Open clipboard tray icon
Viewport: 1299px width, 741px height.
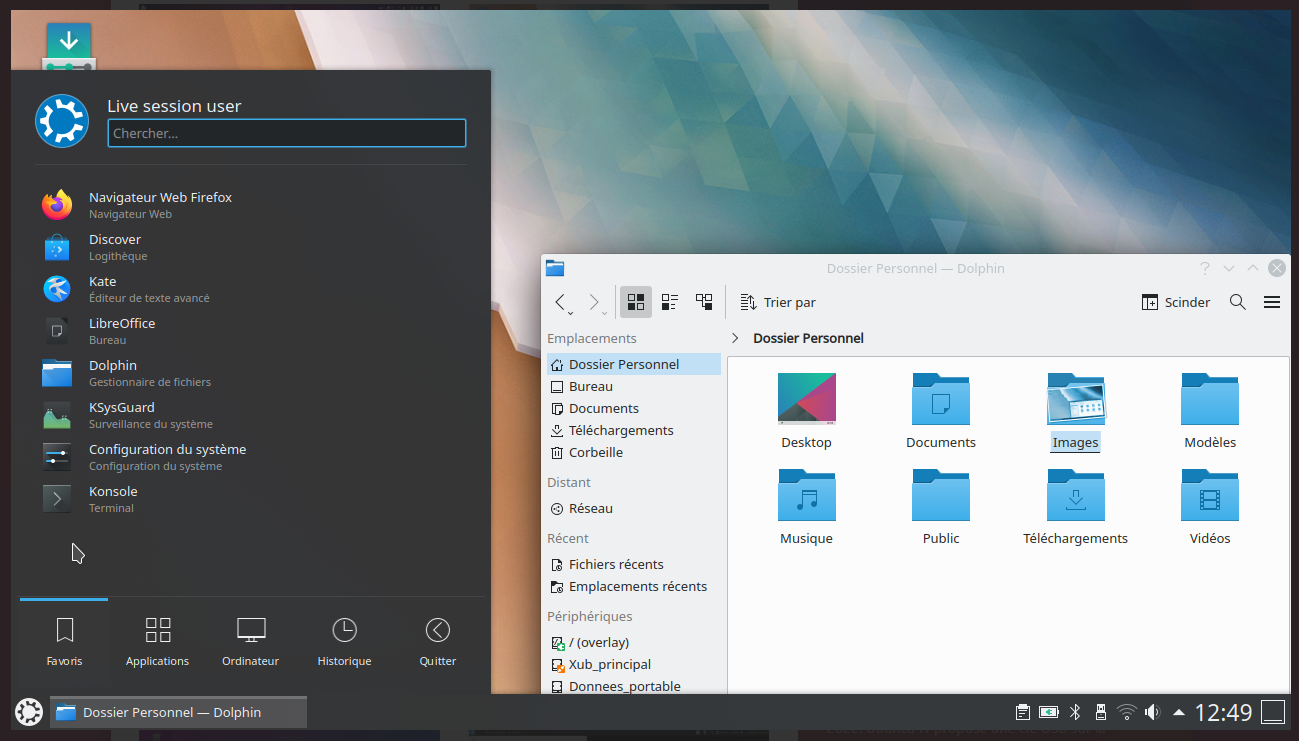(1023, 712)
